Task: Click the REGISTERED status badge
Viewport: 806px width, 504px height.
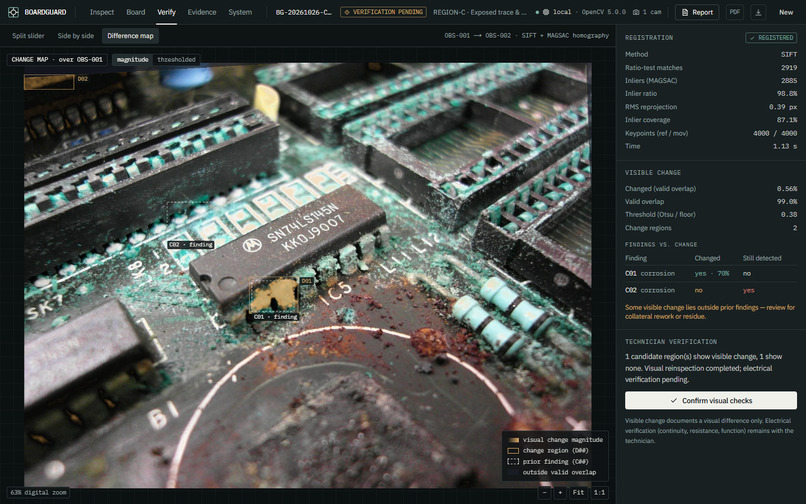Action: point(771,38)
